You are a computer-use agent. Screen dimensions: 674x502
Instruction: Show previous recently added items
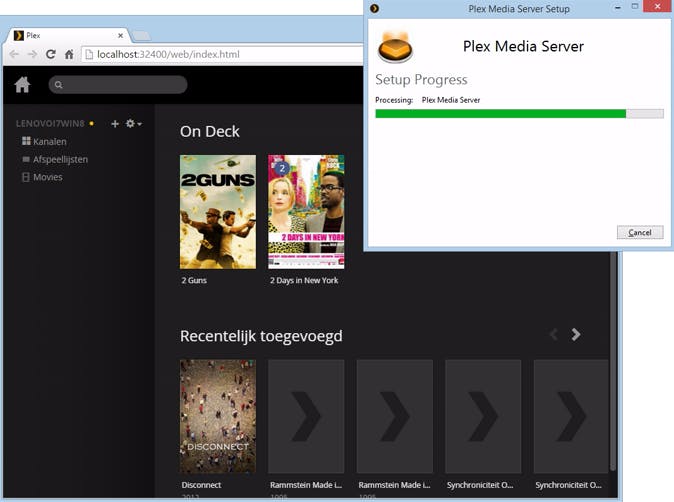[554, 334]
